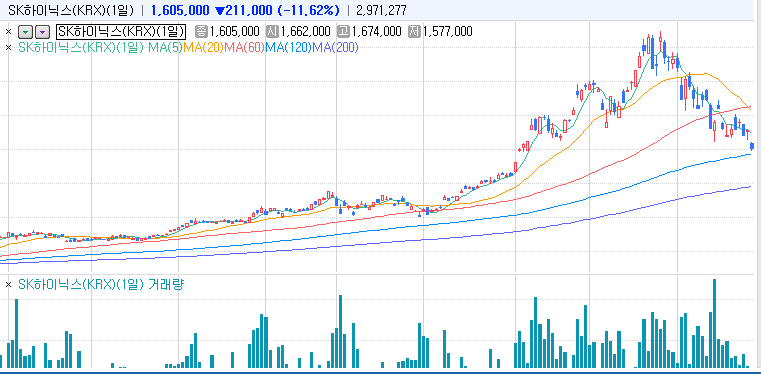Click the green SK하이닉스(KRX)(1일) moving average title
Image resolution: width=761 pixels, height=375 pixels.
pyautogui.click(x=82, y=48)
